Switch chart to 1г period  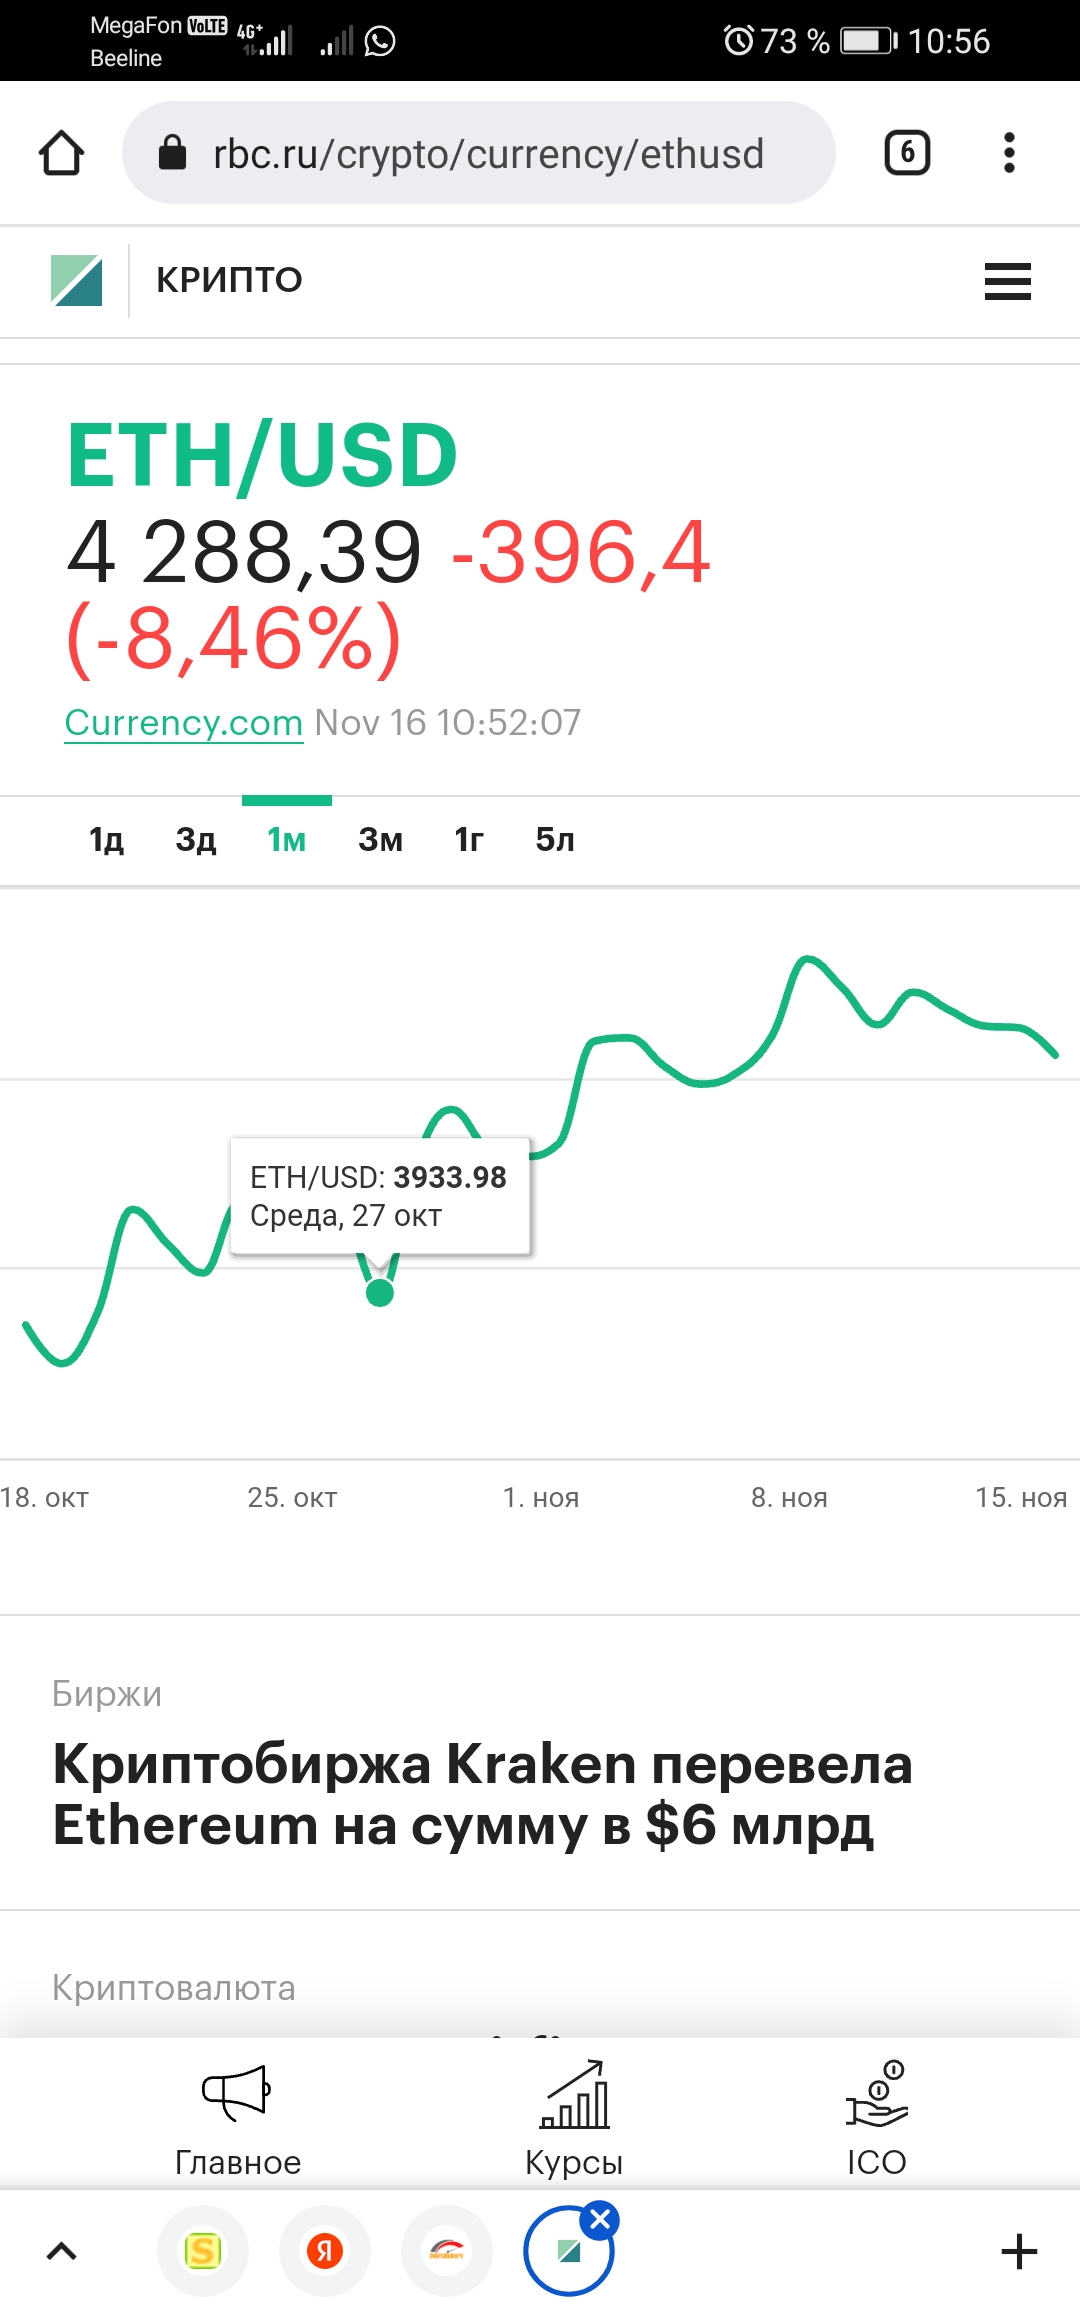click(468, 840)
